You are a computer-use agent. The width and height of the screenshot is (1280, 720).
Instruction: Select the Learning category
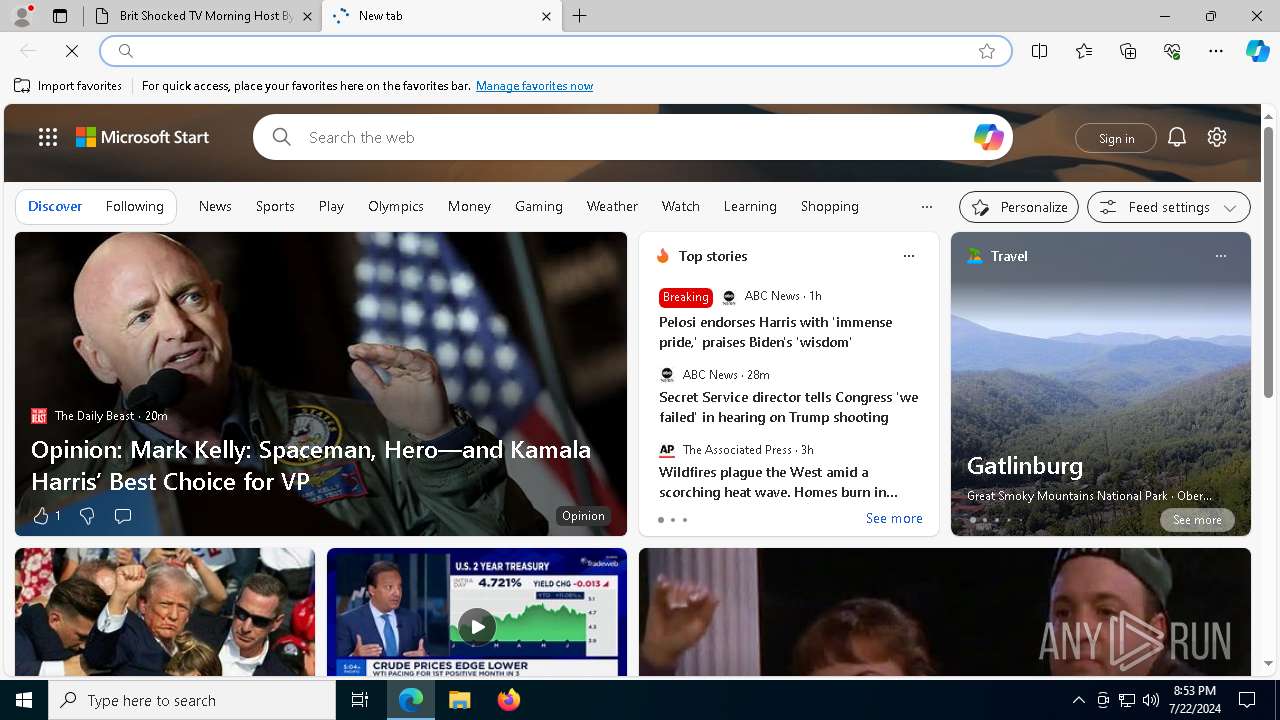750,206
